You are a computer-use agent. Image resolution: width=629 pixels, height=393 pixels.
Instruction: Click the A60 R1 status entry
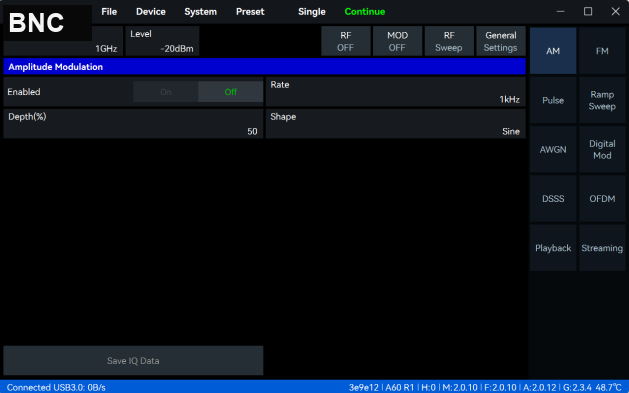(400, 387)
